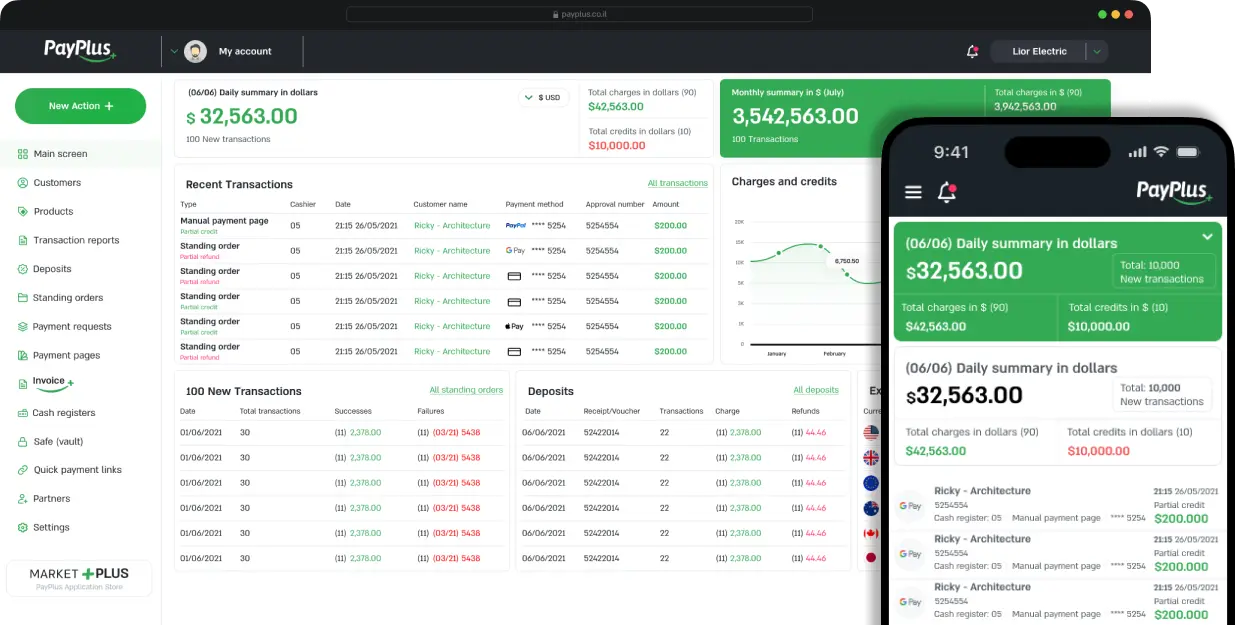
Task: Click the US flag in currency list
Action: (871, 433)
